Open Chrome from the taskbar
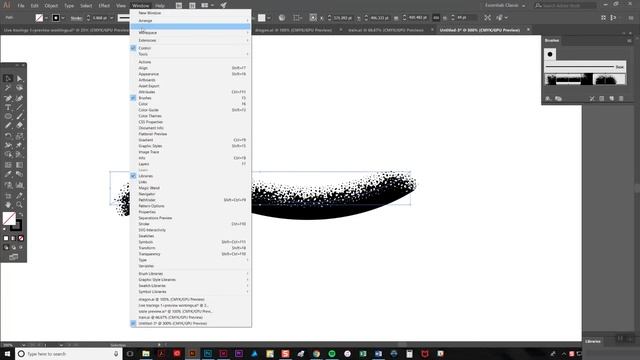640x360 pixels. pos(316,353)
